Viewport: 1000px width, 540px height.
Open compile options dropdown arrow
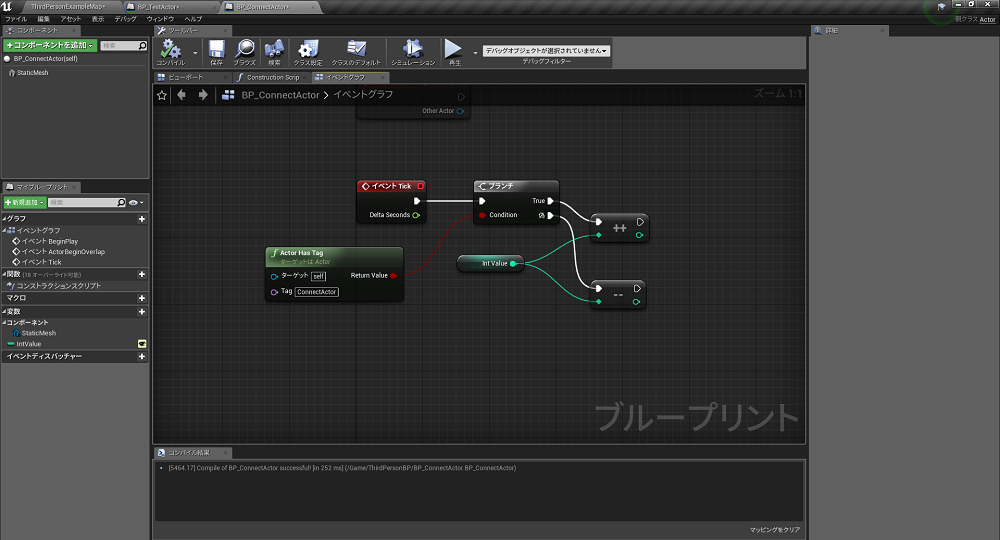[x=195, y=53]
